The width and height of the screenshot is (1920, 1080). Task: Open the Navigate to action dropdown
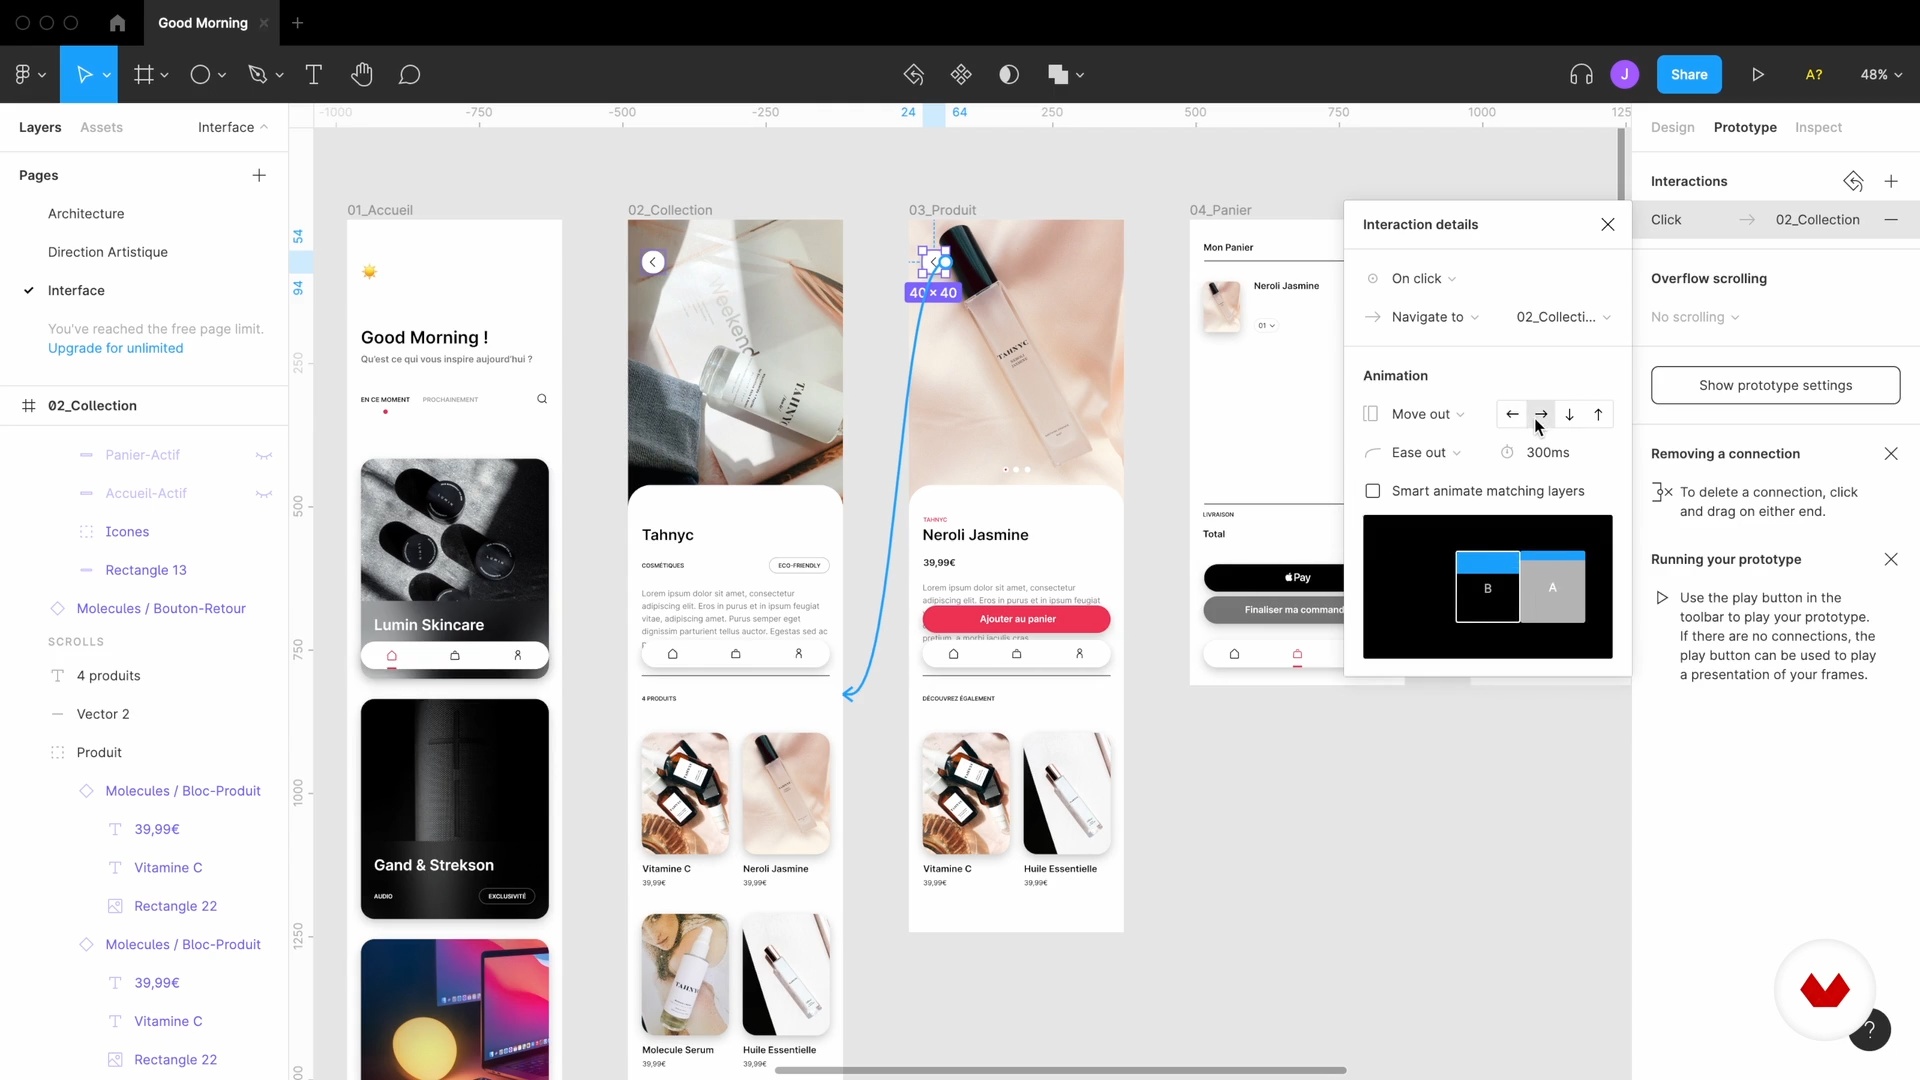(x=1435, y=317)
